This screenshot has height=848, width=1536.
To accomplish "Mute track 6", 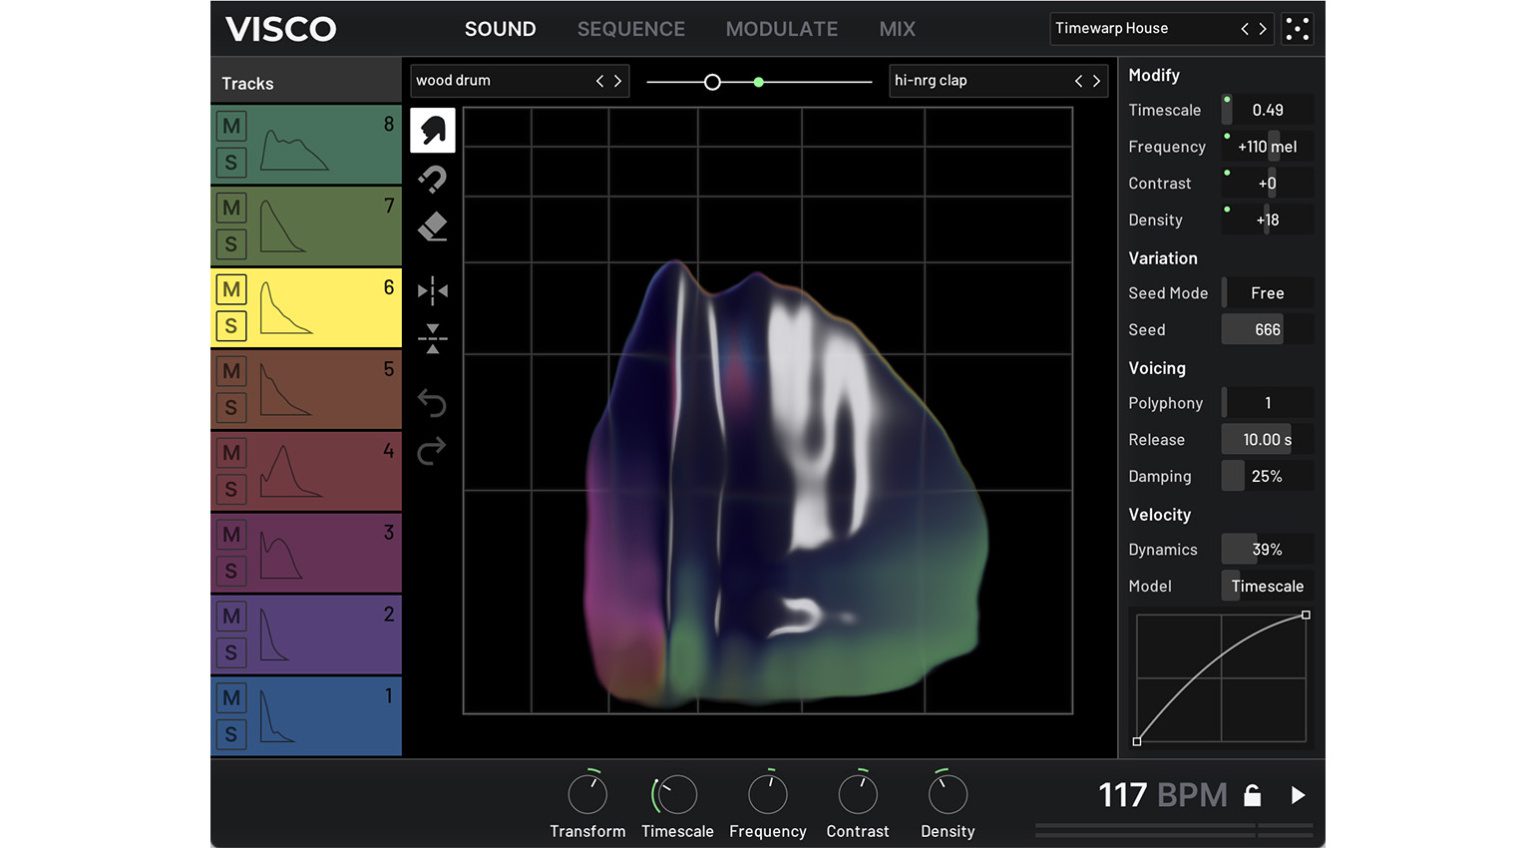I will click(x=231, y=289).
